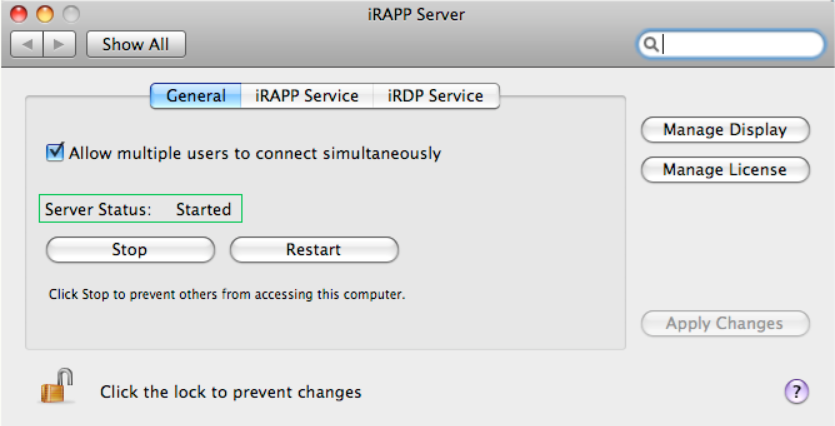Click the "Started" status value

click(203, 209)
